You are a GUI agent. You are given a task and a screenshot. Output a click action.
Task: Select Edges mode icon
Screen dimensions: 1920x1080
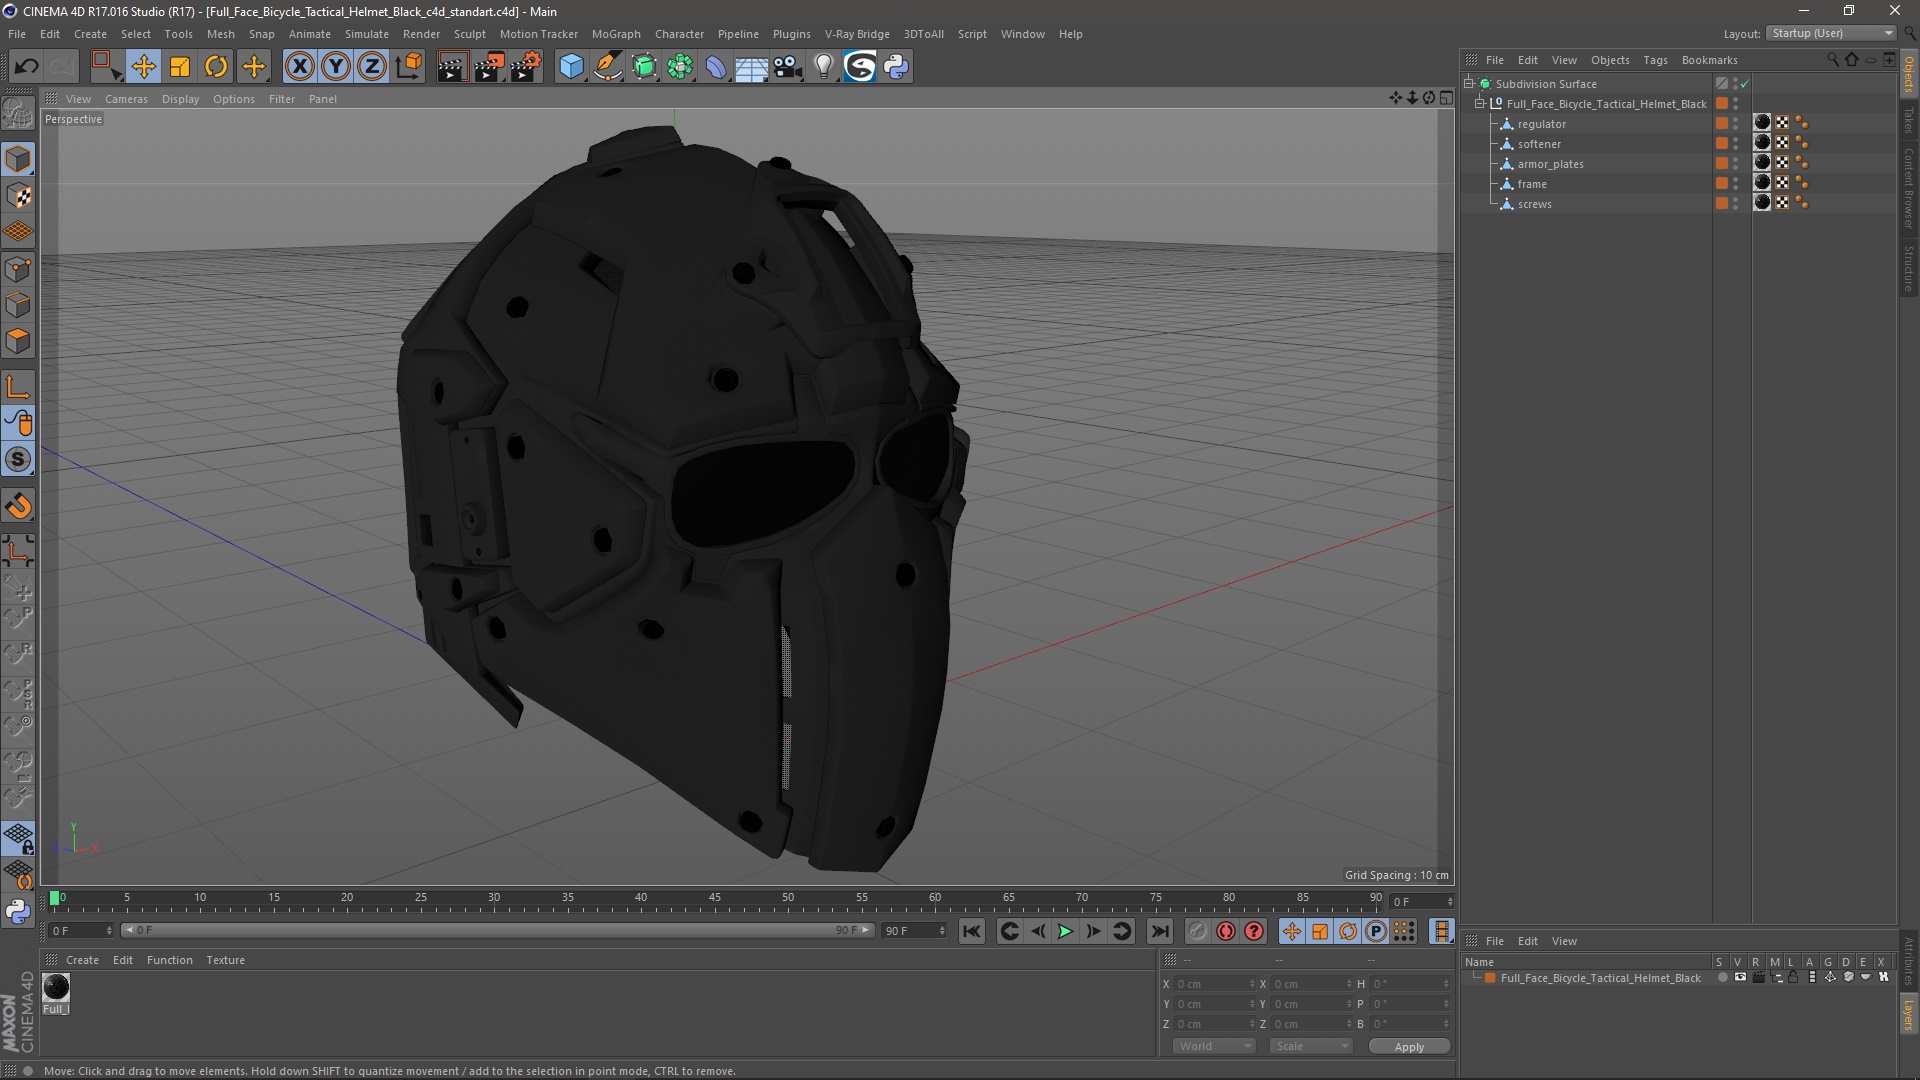click(18, 305)
